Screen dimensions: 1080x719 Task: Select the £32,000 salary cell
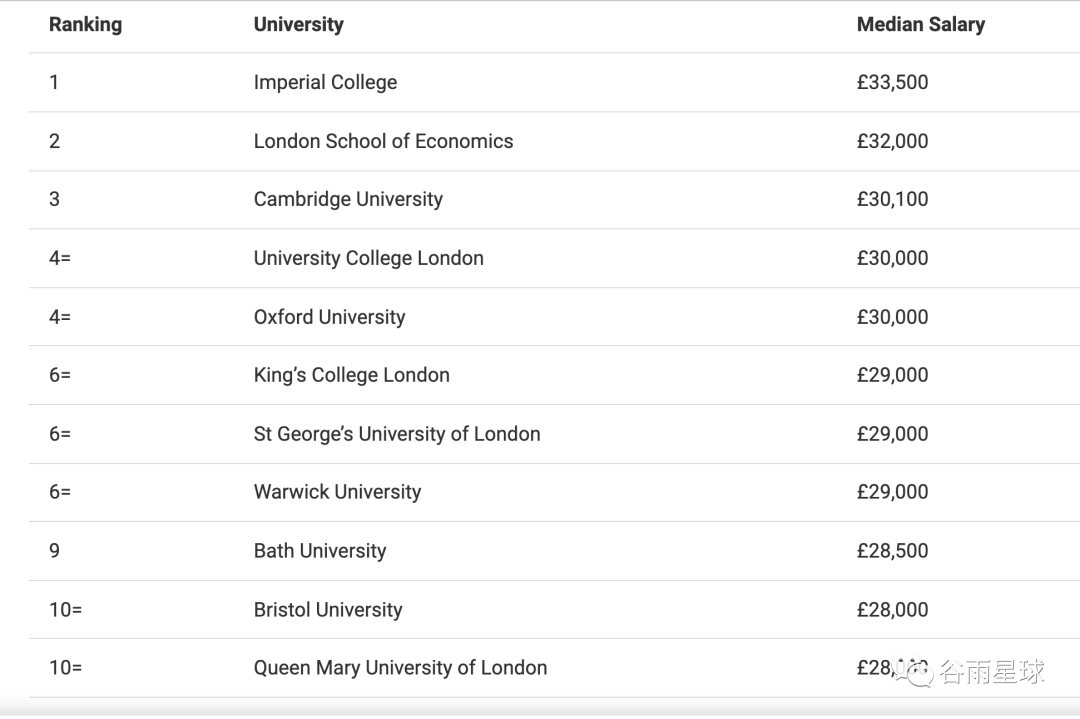tap(892, 141)
